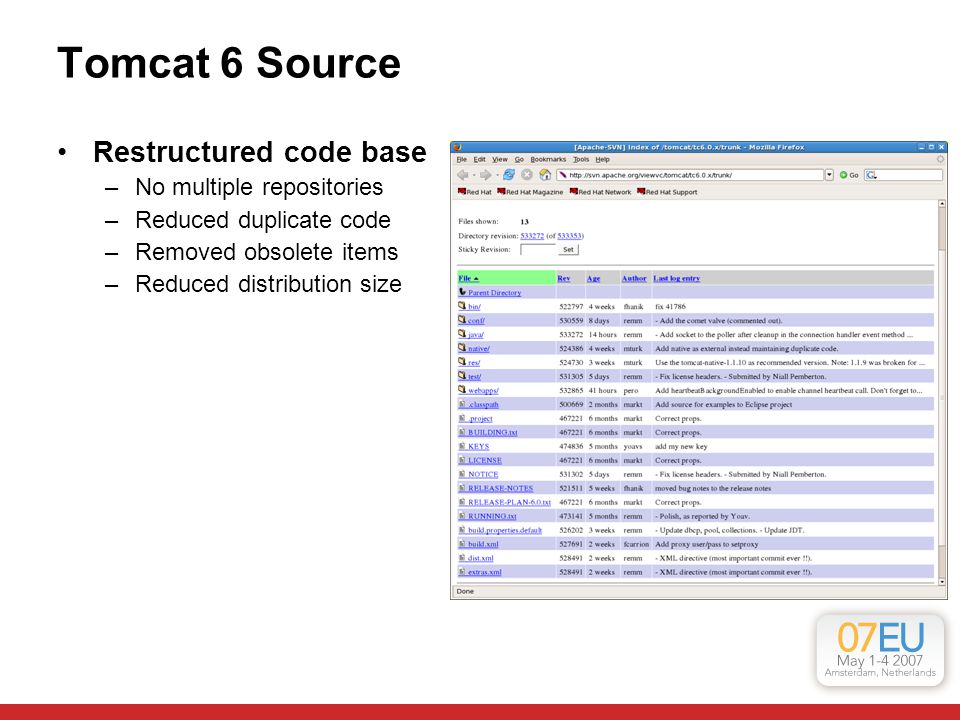Click the folder icon beside native/
Image resolution: width=960 pixels, height=720 pixels.
tap(462, 348)
